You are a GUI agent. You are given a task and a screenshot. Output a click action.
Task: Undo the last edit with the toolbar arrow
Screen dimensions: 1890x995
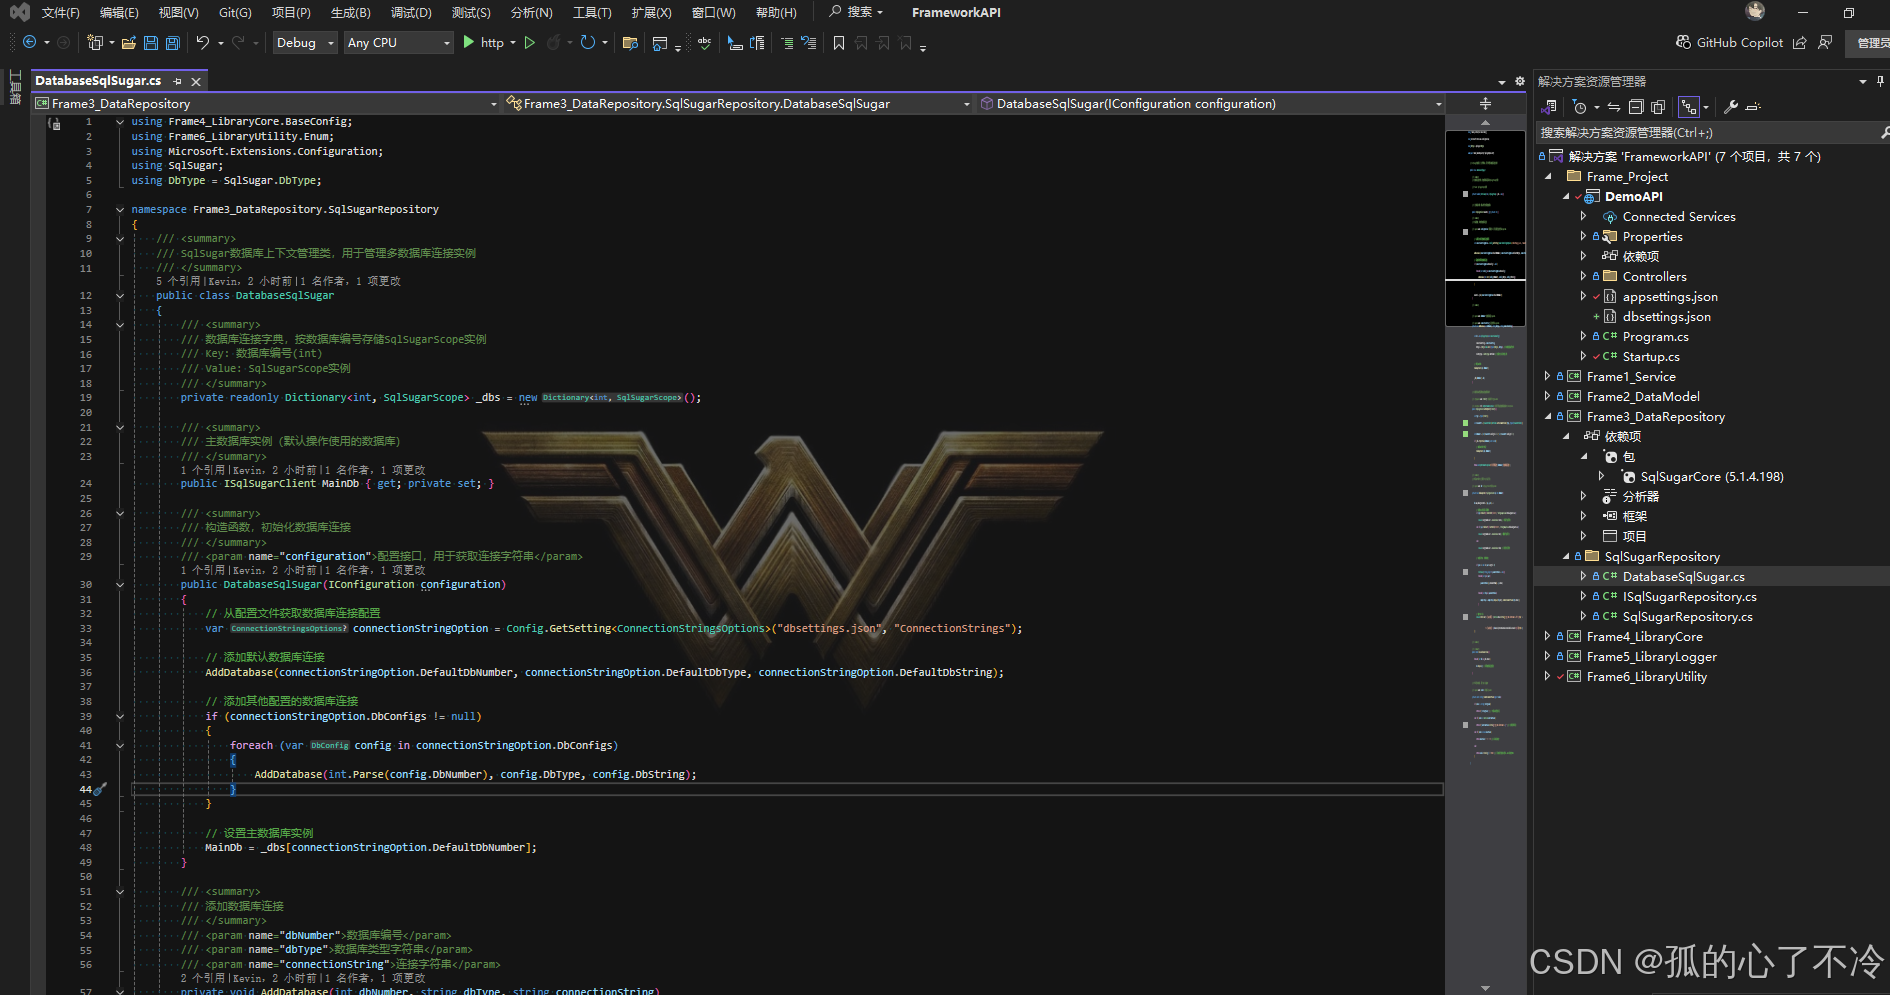click(203, 42)
